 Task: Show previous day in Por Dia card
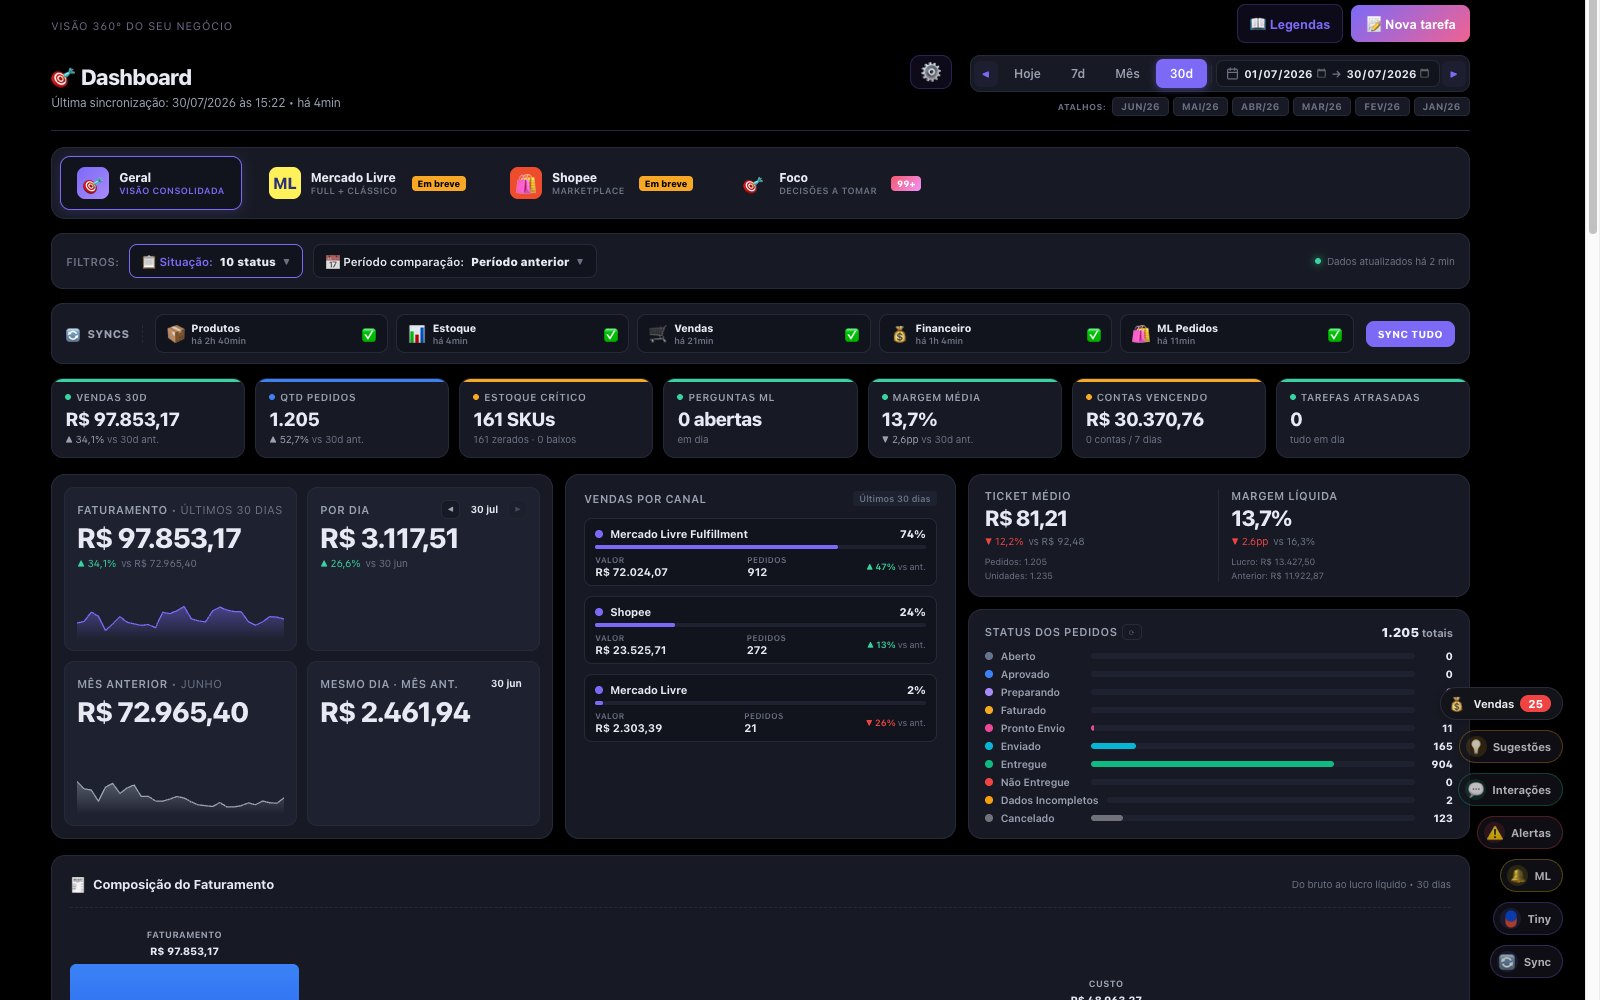coord(451,509)
